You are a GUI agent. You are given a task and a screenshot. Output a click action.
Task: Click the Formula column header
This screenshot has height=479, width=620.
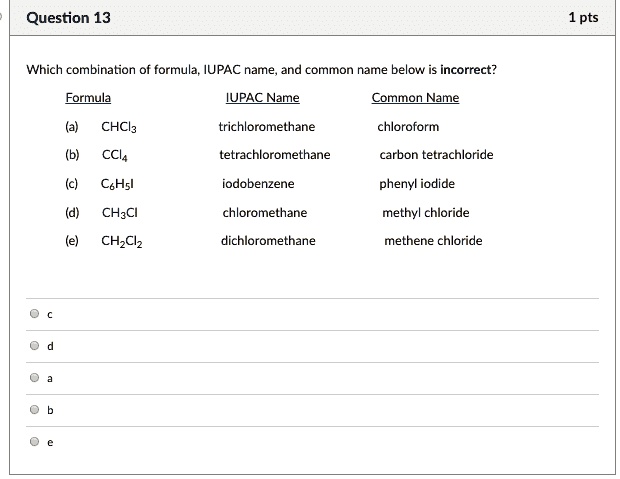pyautogui.click(x=88, y=98)
